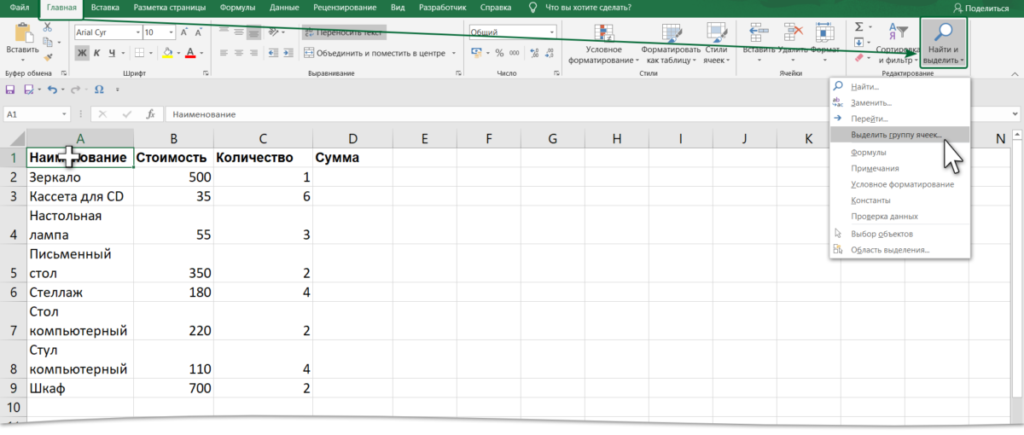Click the Copy icon in clipboard group

coord(47,42)
